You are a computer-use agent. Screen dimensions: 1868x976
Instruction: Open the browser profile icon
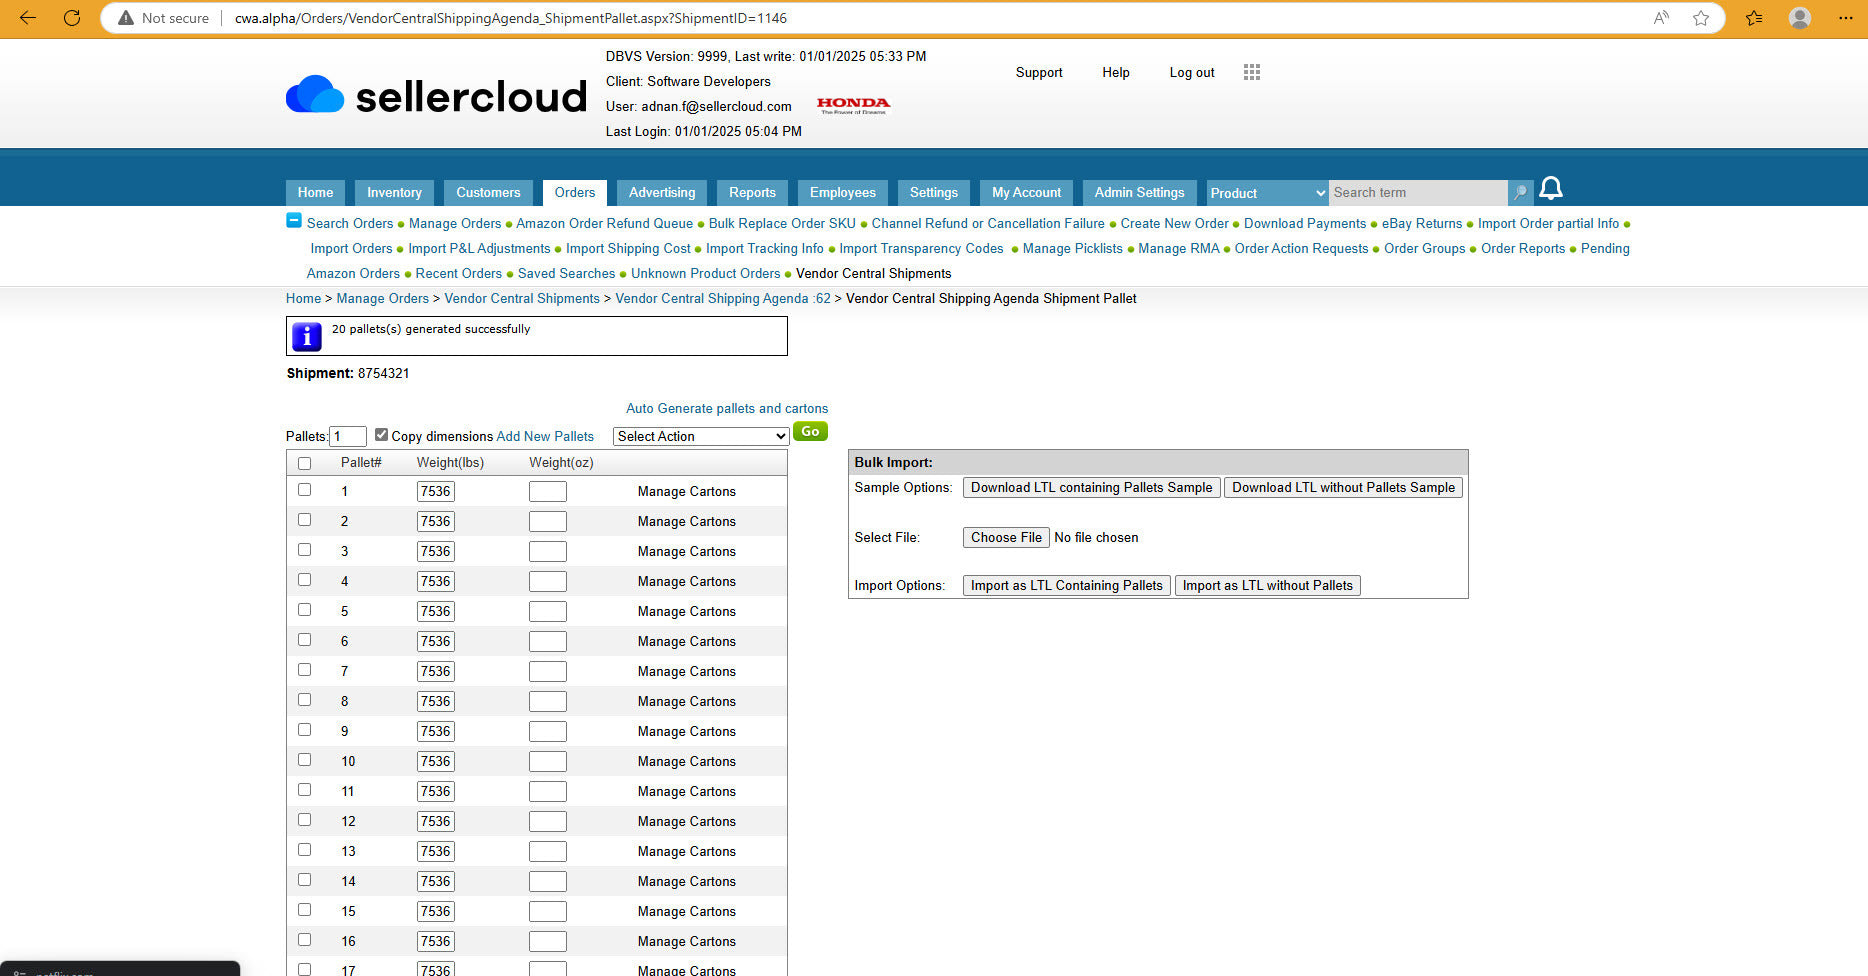click(x=1799, y=18)
